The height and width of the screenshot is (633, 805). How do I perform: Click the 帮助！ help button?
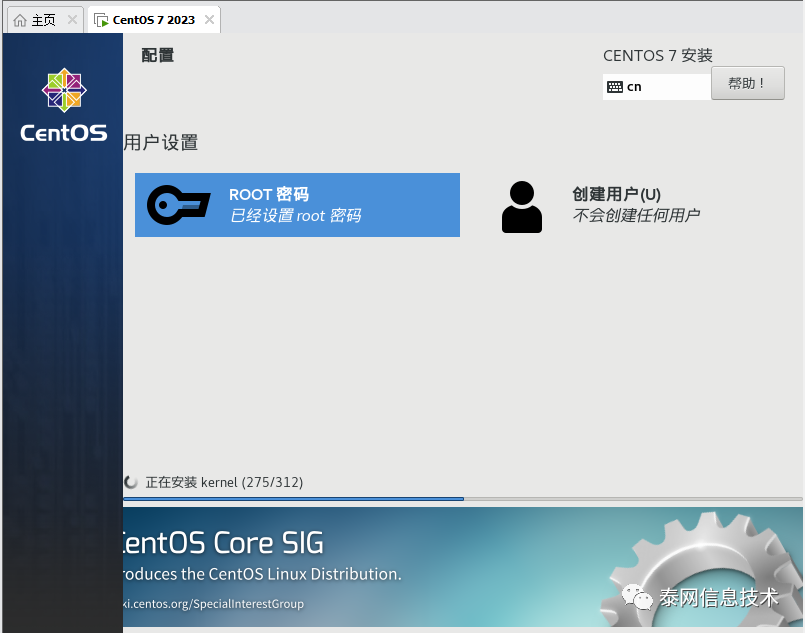[748, 83]
